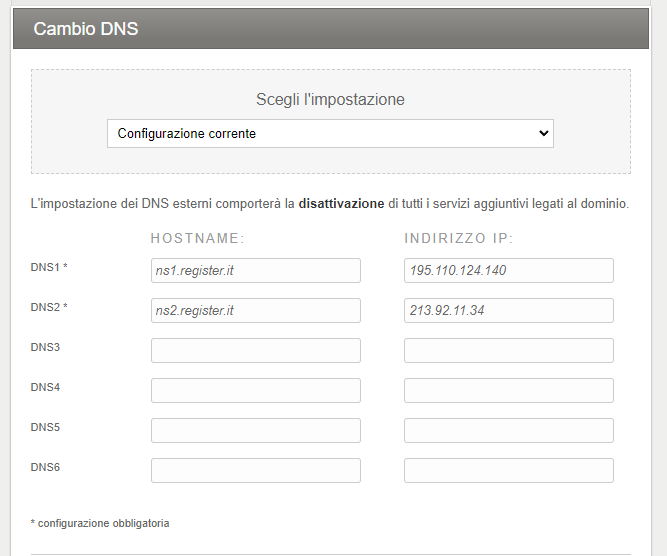Viewport: 667px width, 556px height.
Task: Focus the empty DNS5 IP address field
Action: click(508, 430)
